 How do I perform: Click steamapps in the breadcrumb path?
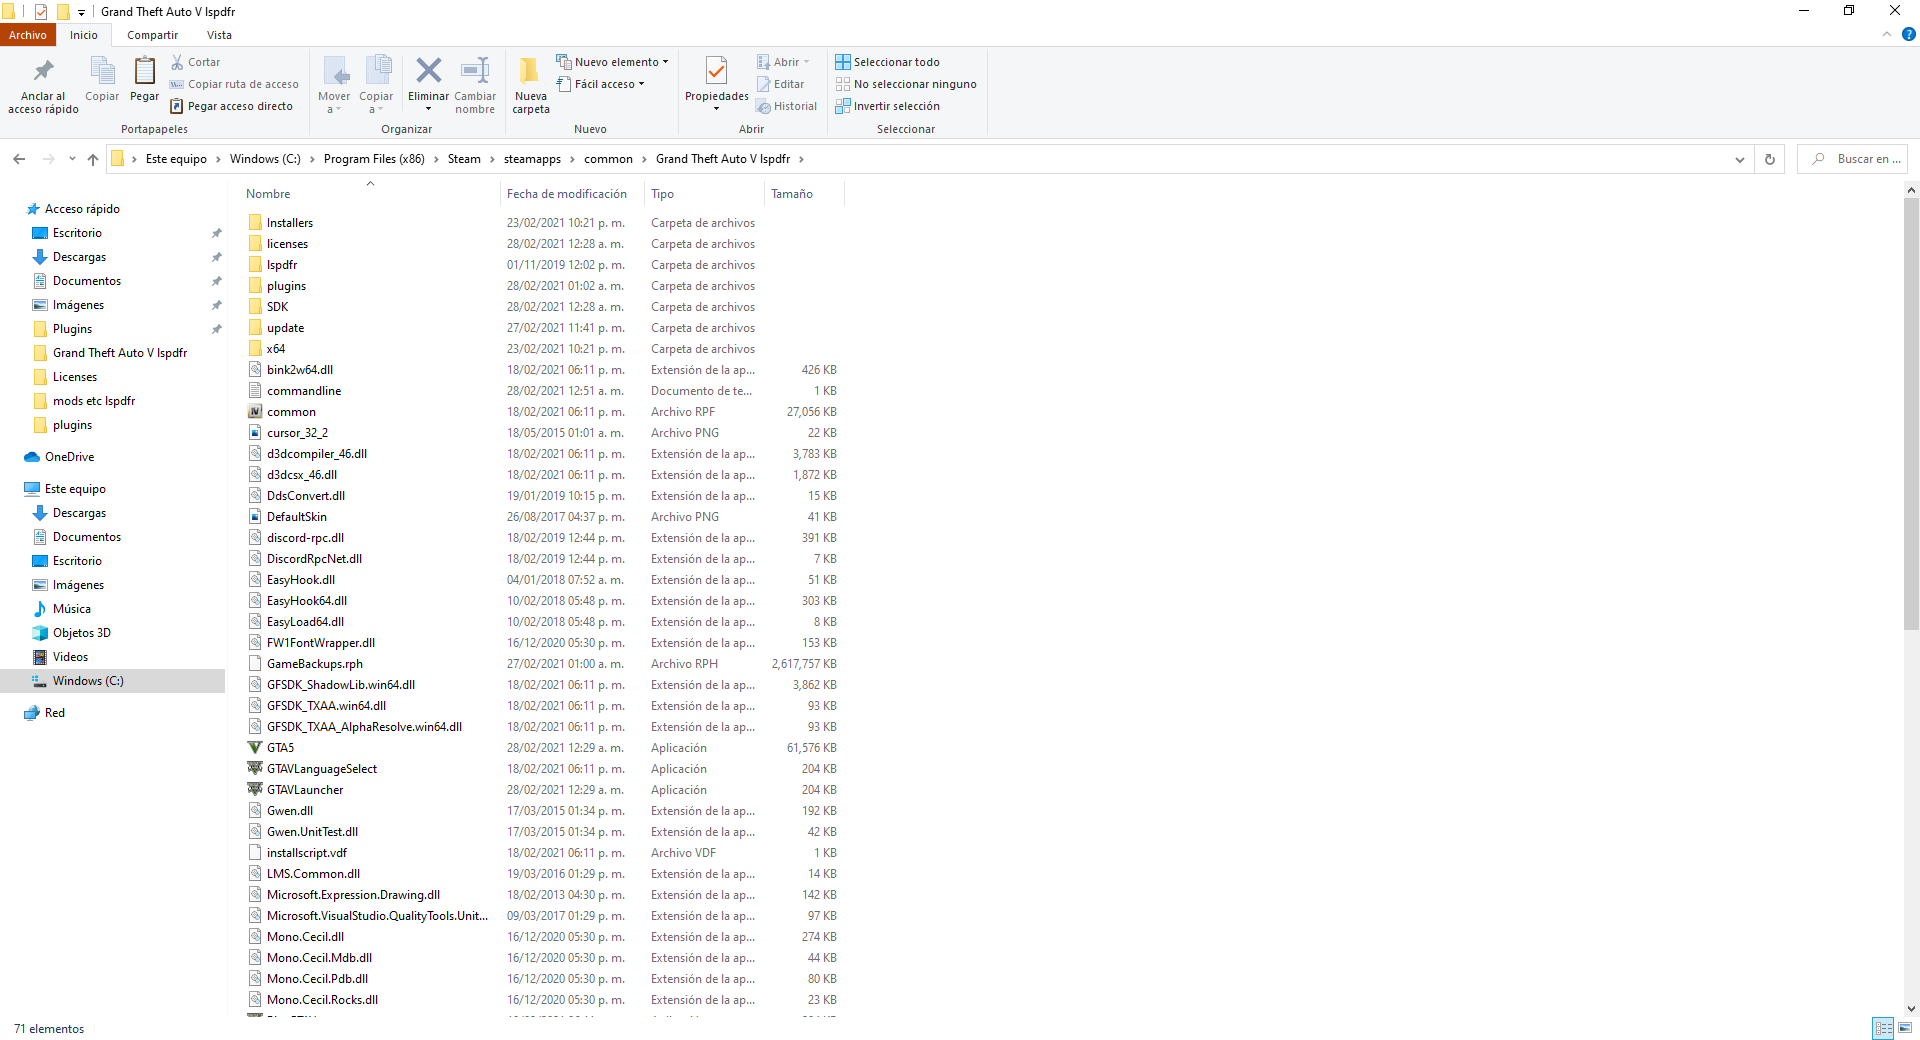[x=532, y=159]
